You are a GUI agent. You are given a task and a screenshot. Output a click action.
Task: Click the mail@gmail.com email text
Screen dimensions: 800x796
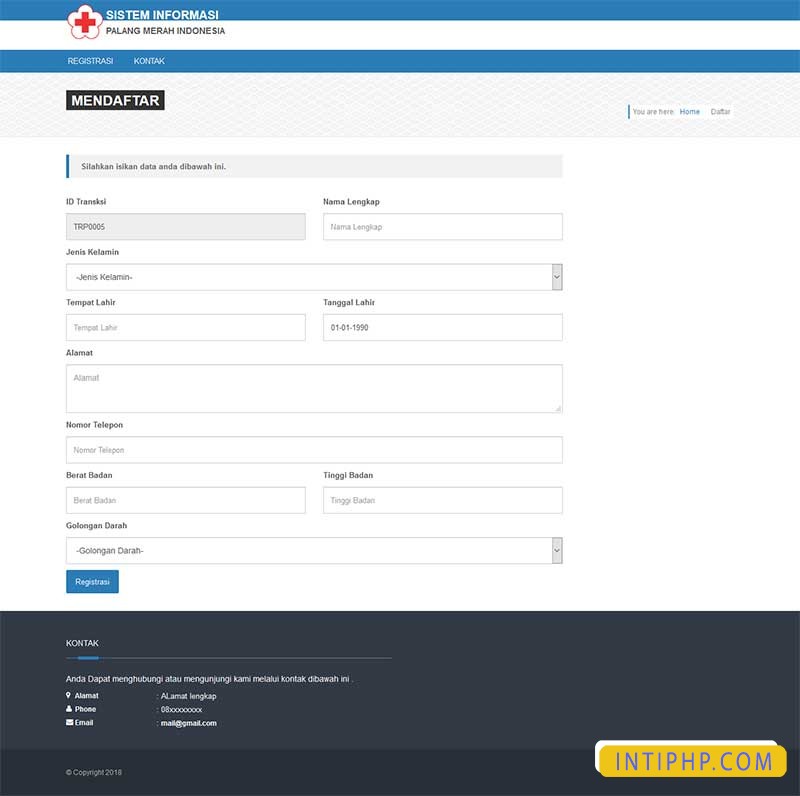click(189, 723)
